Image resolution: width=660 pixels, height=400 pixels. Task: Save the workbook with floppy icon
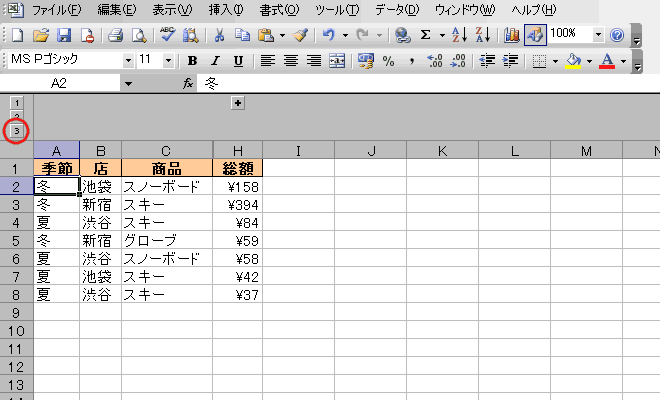[x=64, y=35]
